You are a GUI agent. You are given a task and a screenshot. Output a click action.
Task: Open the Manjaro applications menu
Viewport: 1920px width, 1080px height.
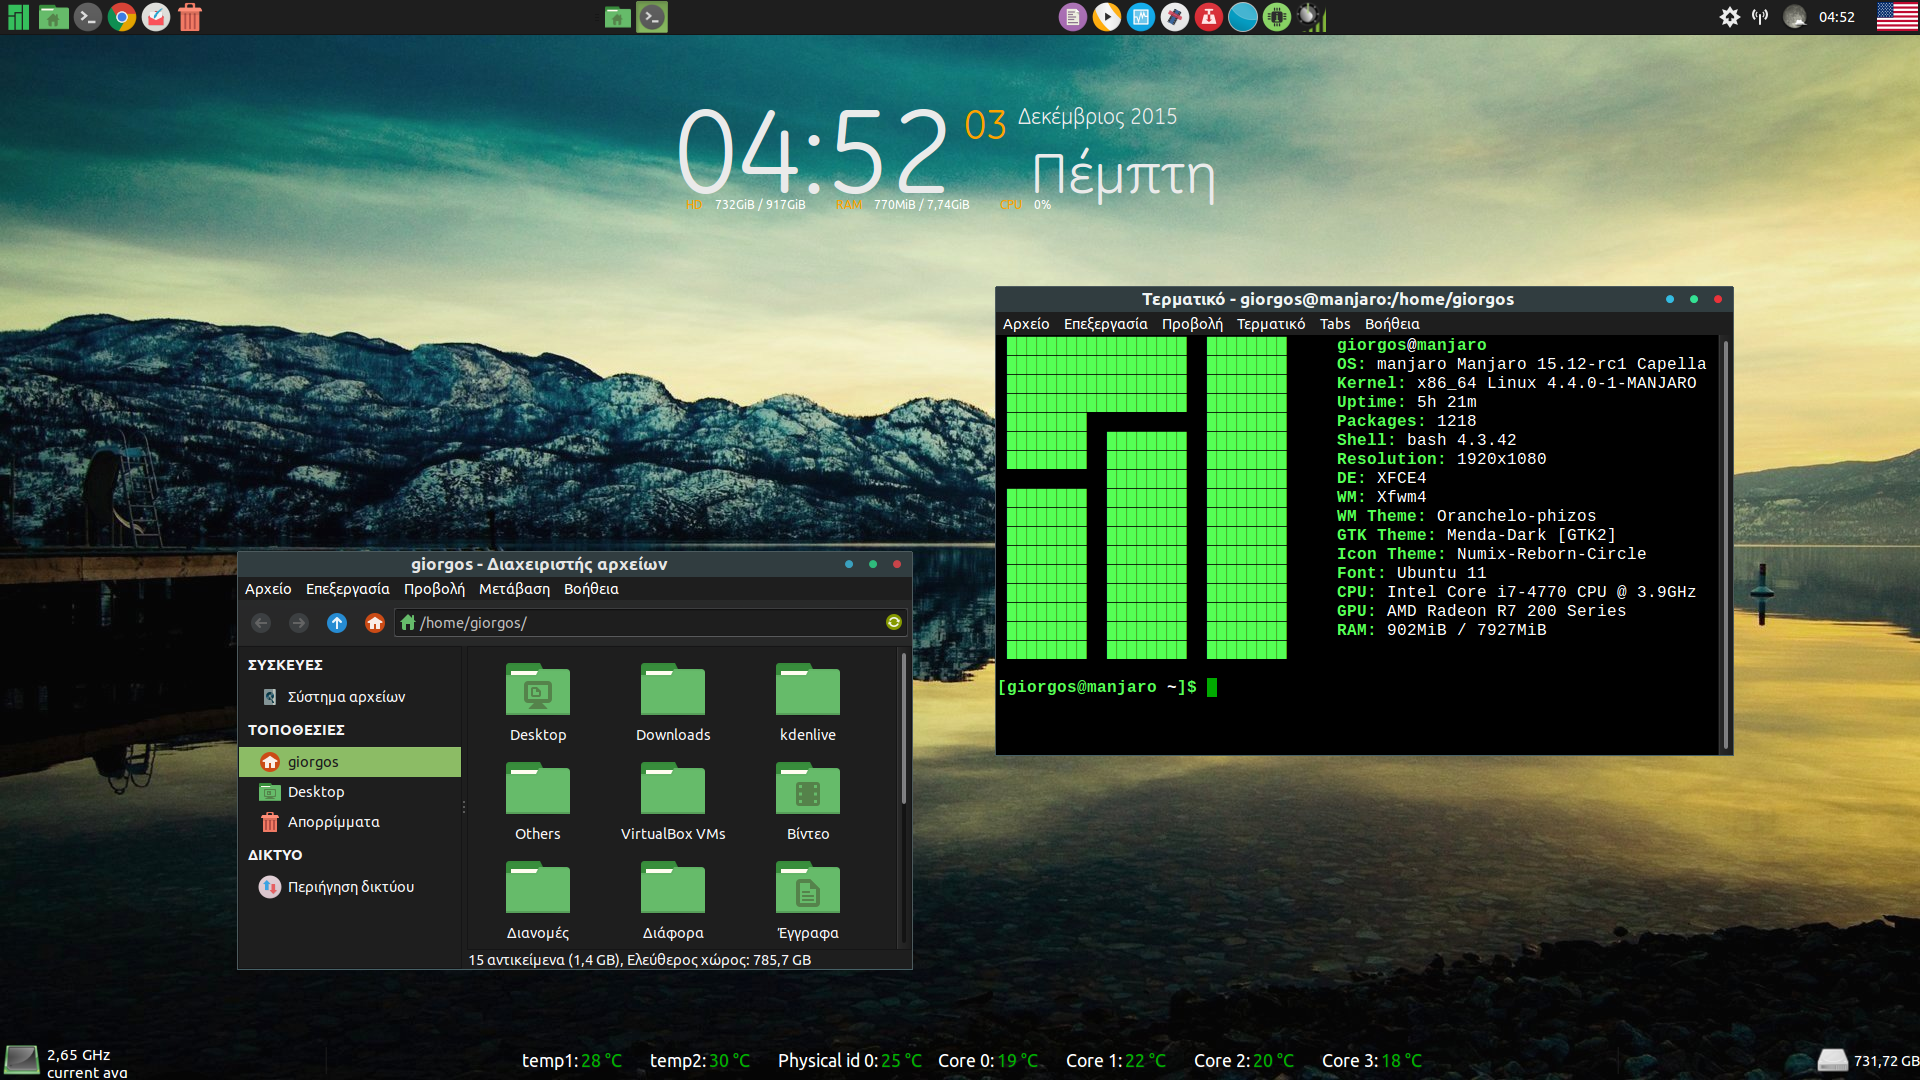(x=18, y=17)
